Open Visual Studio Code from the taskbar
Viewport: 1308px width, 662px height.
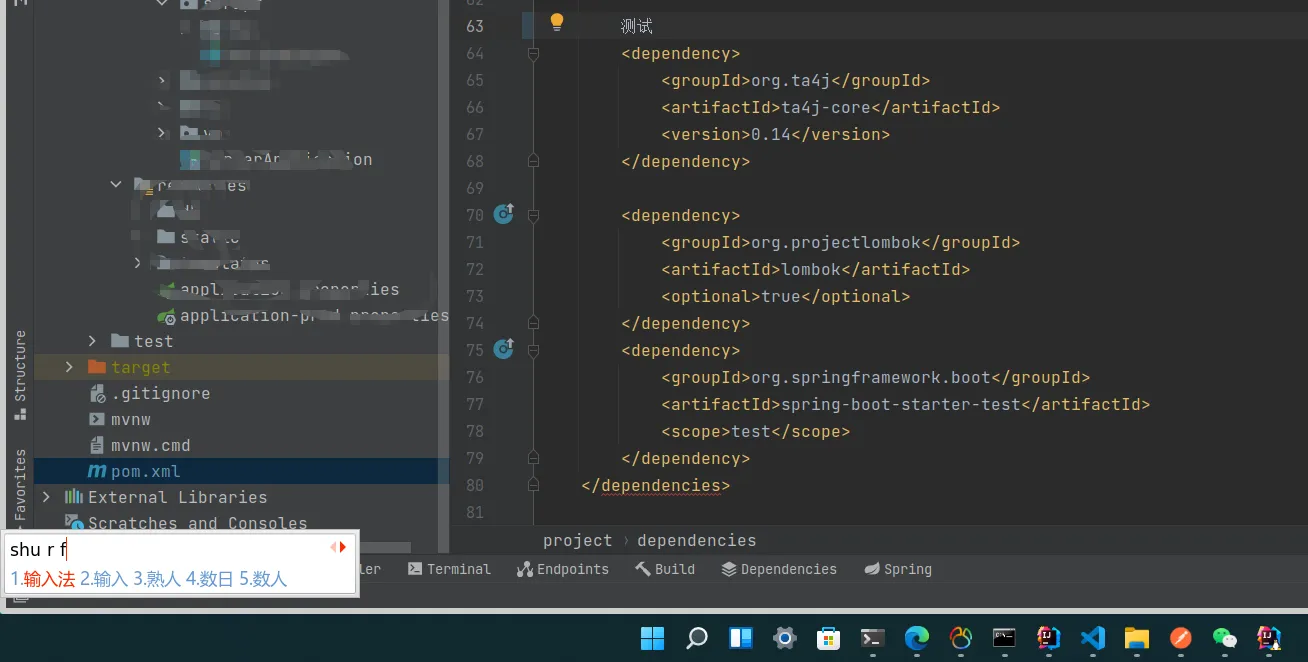tap(1092, 638)
